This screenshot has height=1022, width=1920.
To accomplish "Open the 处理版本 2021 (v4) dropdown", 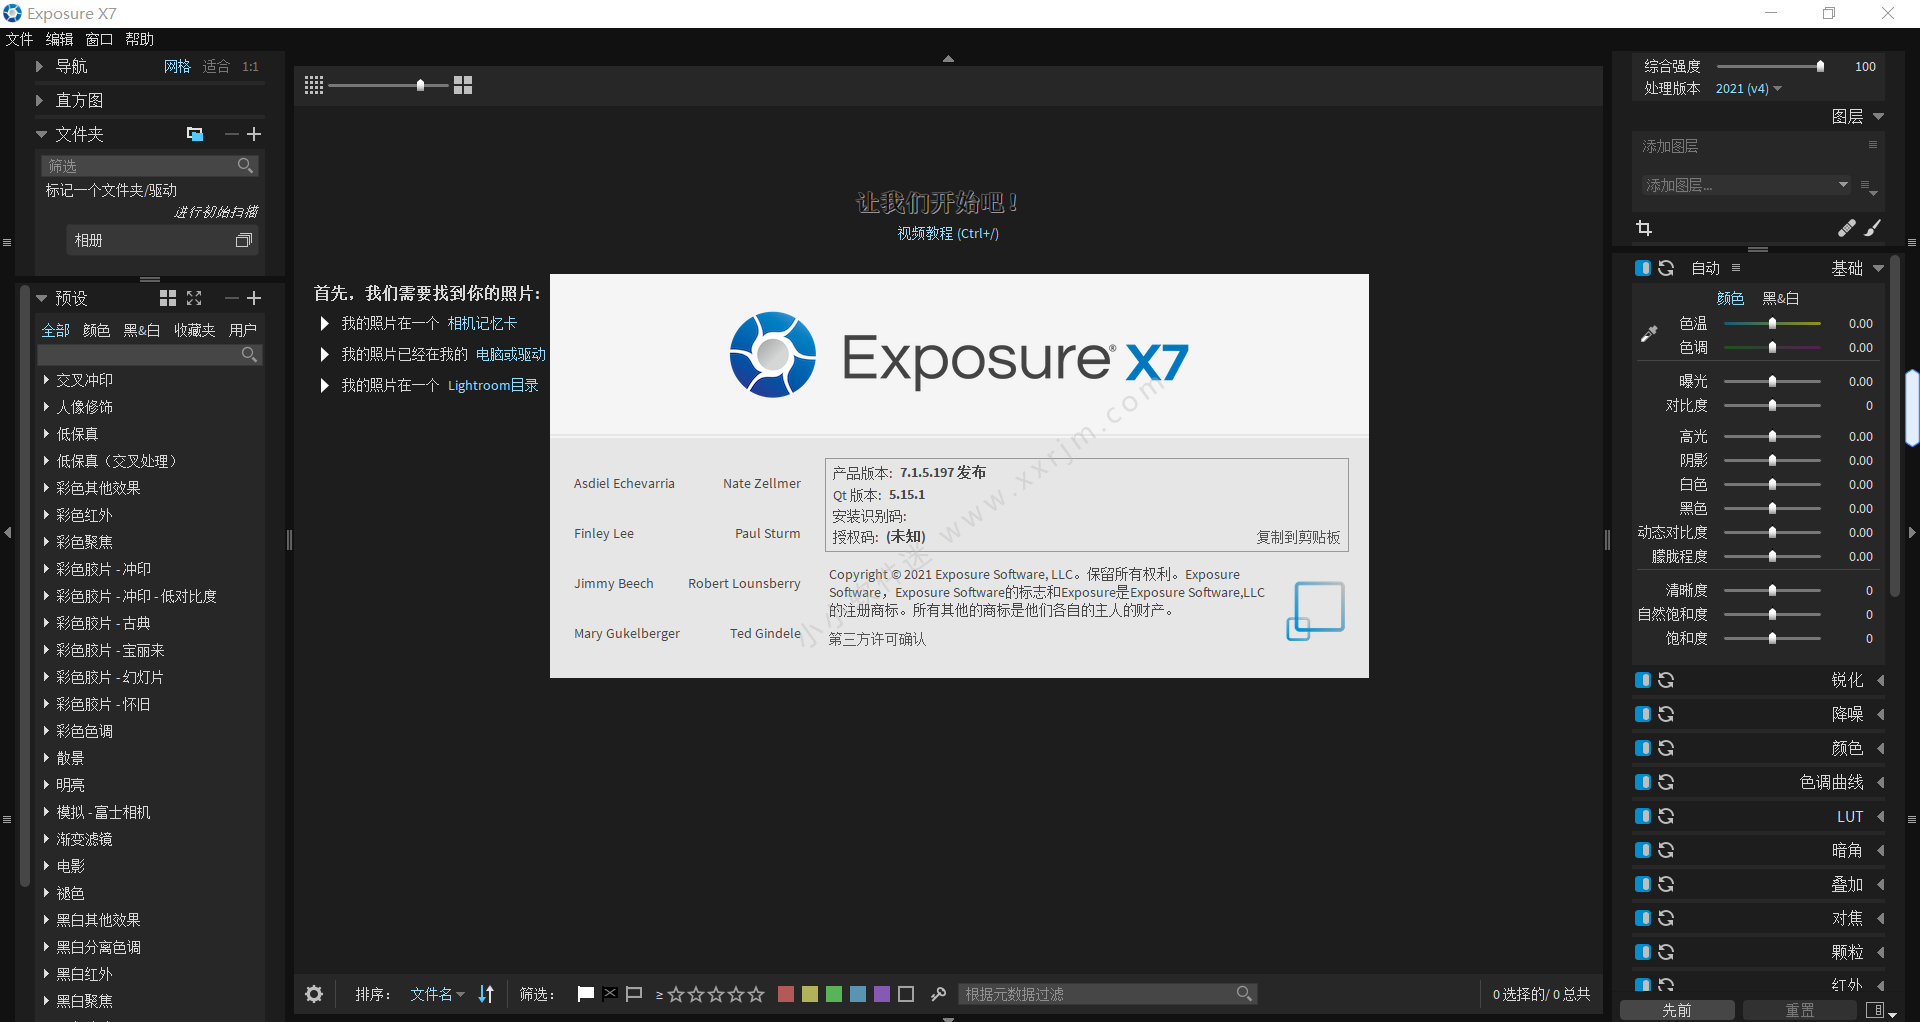I will click(x=1748, y=88).
